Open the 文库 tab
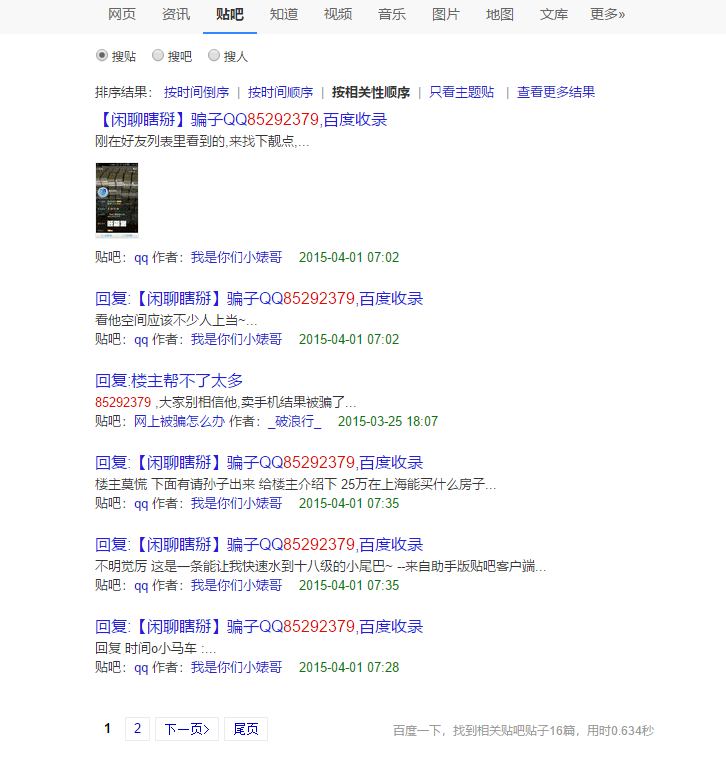 pyautogui.click(x=553, y=14)
